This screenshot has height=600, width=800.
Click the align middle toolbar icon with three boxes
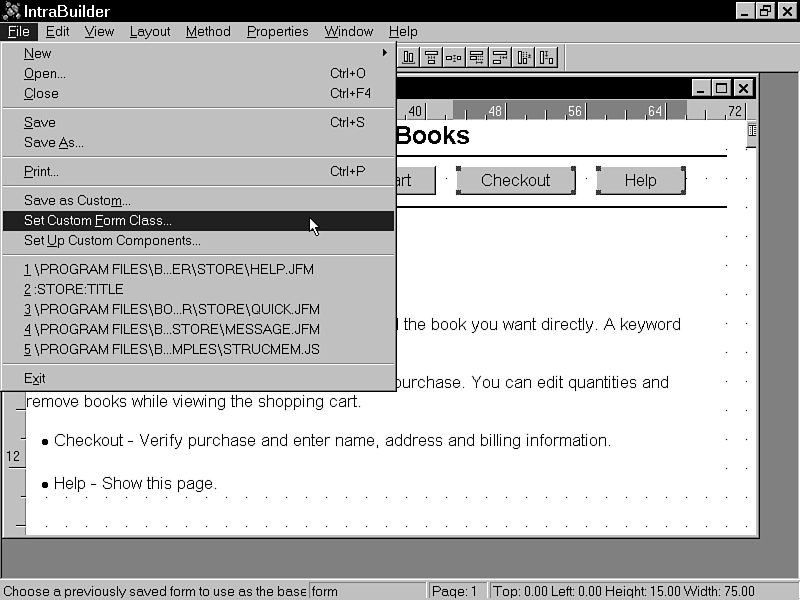coord(454,58)
